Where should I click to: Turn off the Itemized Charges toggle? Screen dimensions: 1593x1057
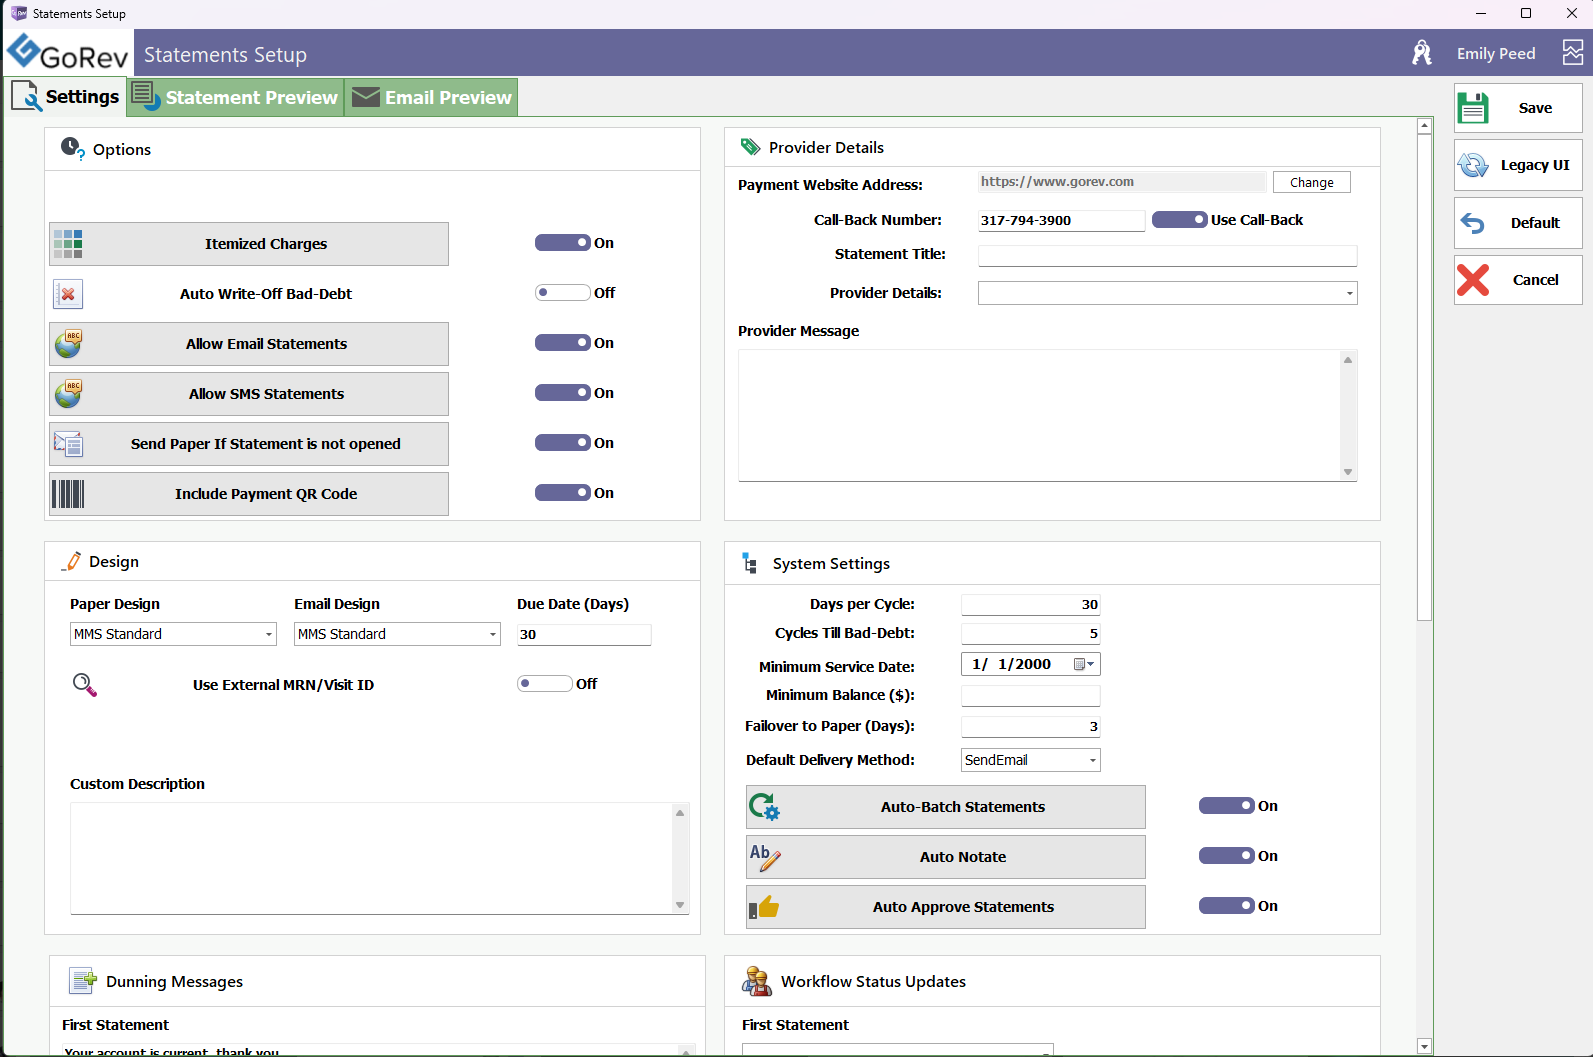(562, 243)
